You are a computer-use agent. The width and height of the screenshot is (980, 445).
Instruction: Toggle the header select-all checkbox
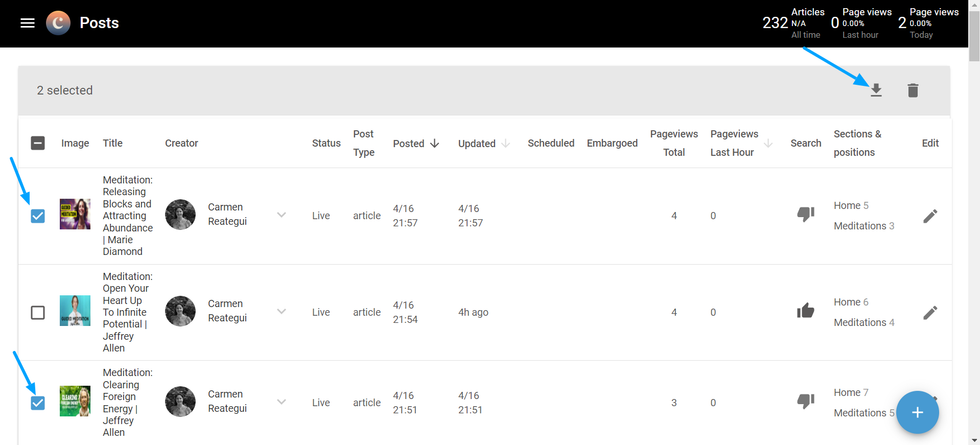(x=38, y=143)
